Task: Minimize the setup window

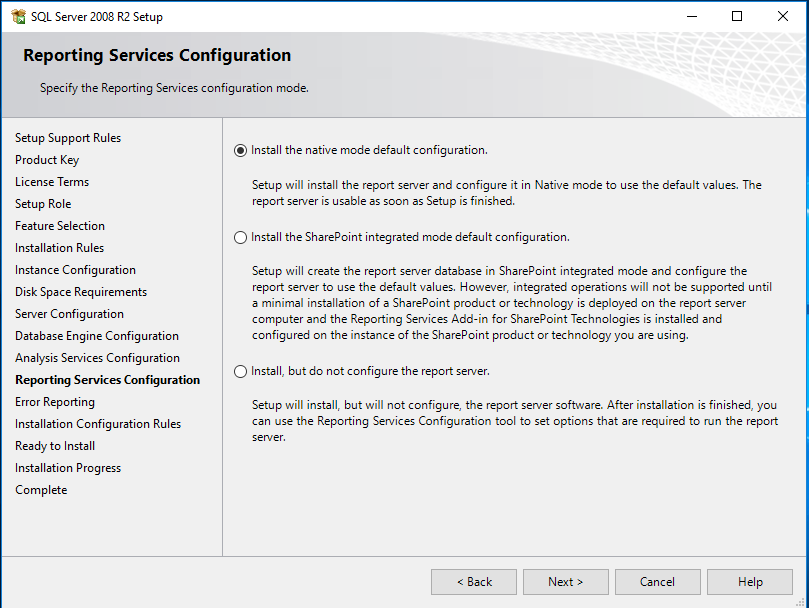Action: tap(691, 17)
